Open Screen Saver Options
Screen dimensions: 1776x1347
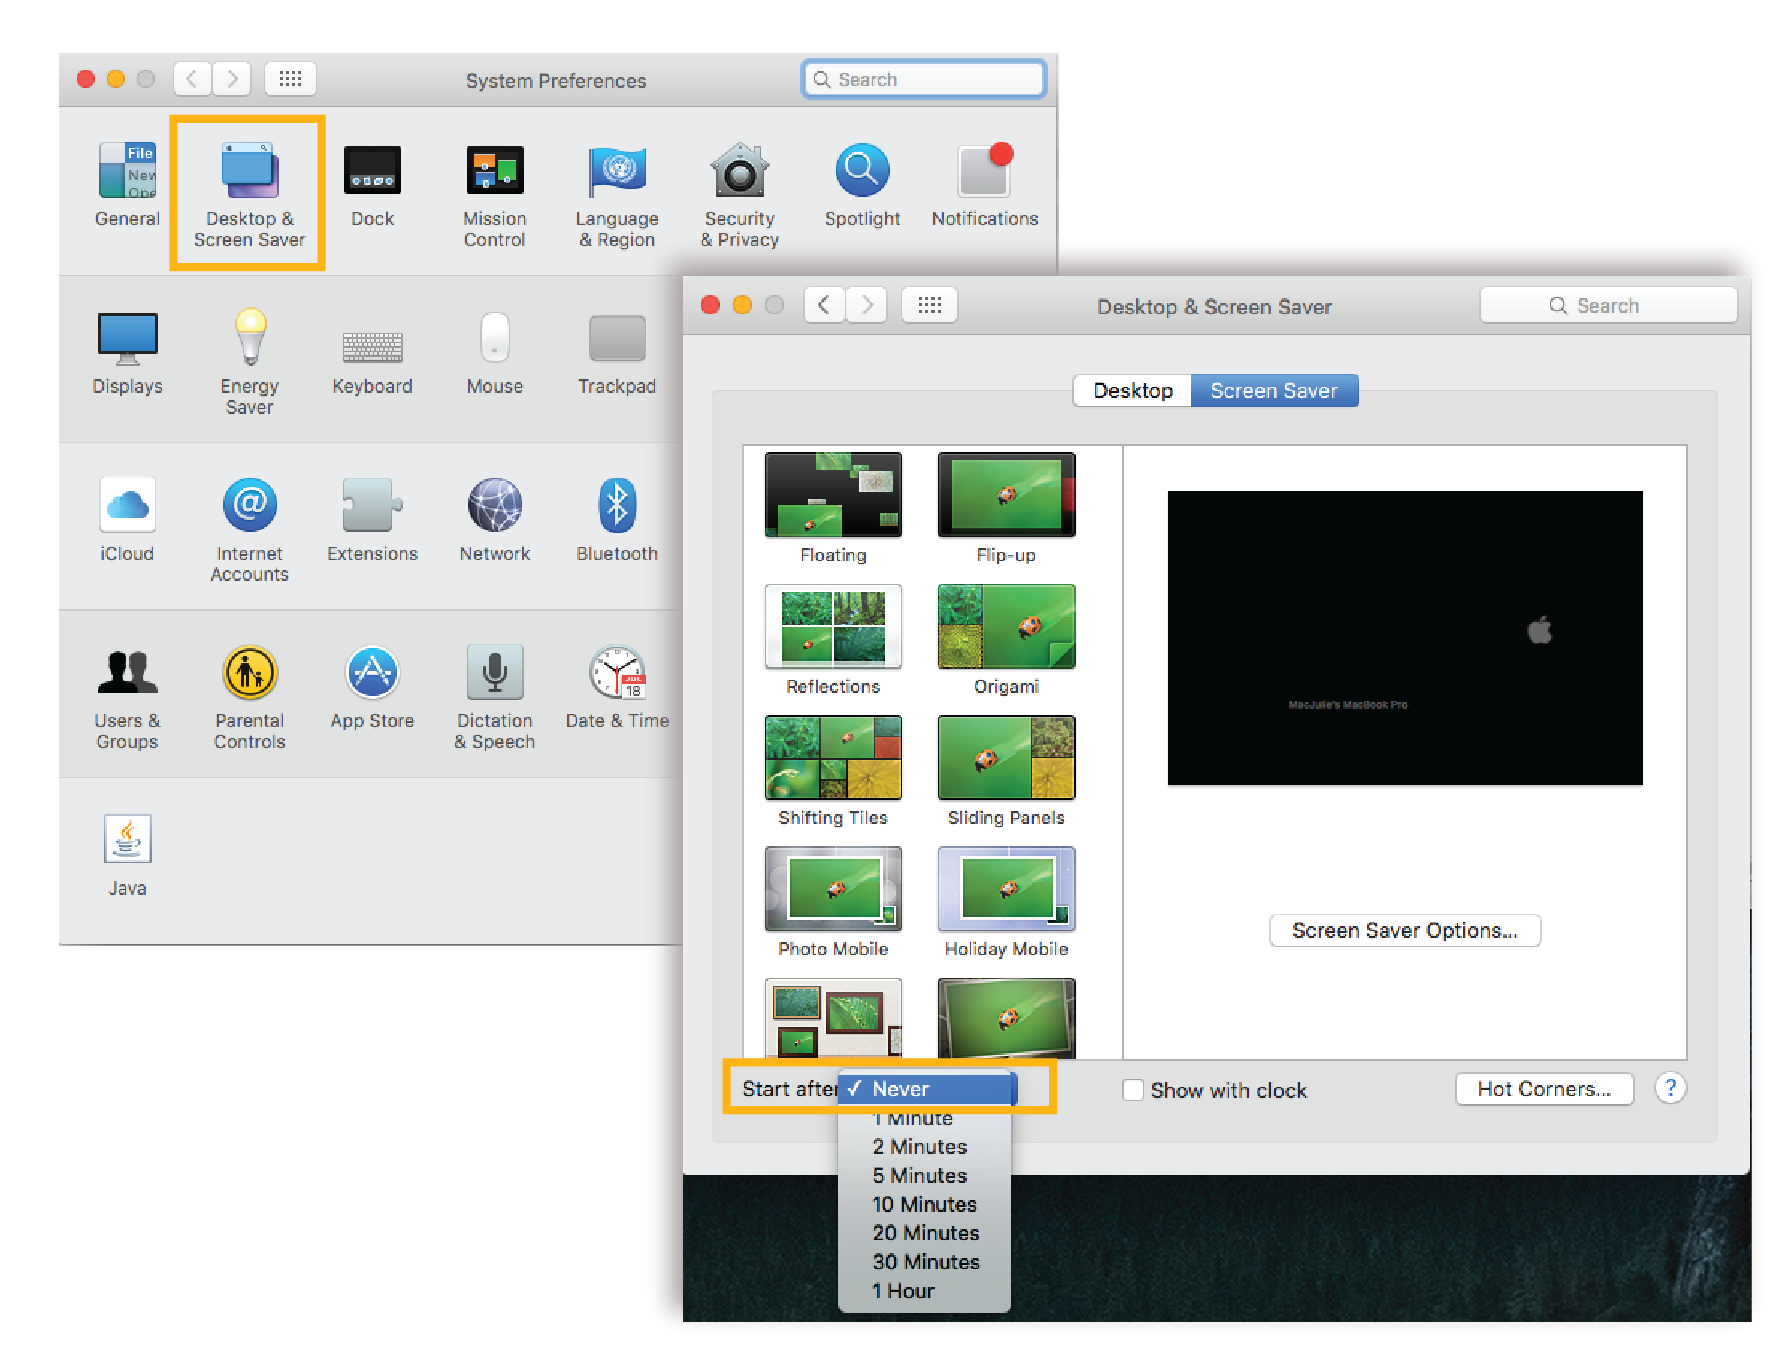tap(1404, 930)
